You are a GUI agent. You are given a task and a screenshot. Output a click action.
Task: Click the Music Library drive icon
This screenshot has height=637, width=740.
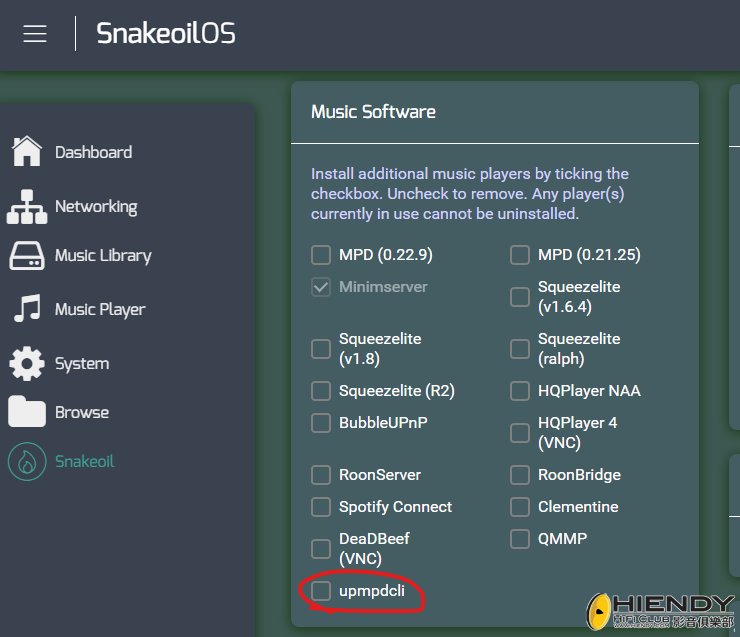(x=27, y=256)
